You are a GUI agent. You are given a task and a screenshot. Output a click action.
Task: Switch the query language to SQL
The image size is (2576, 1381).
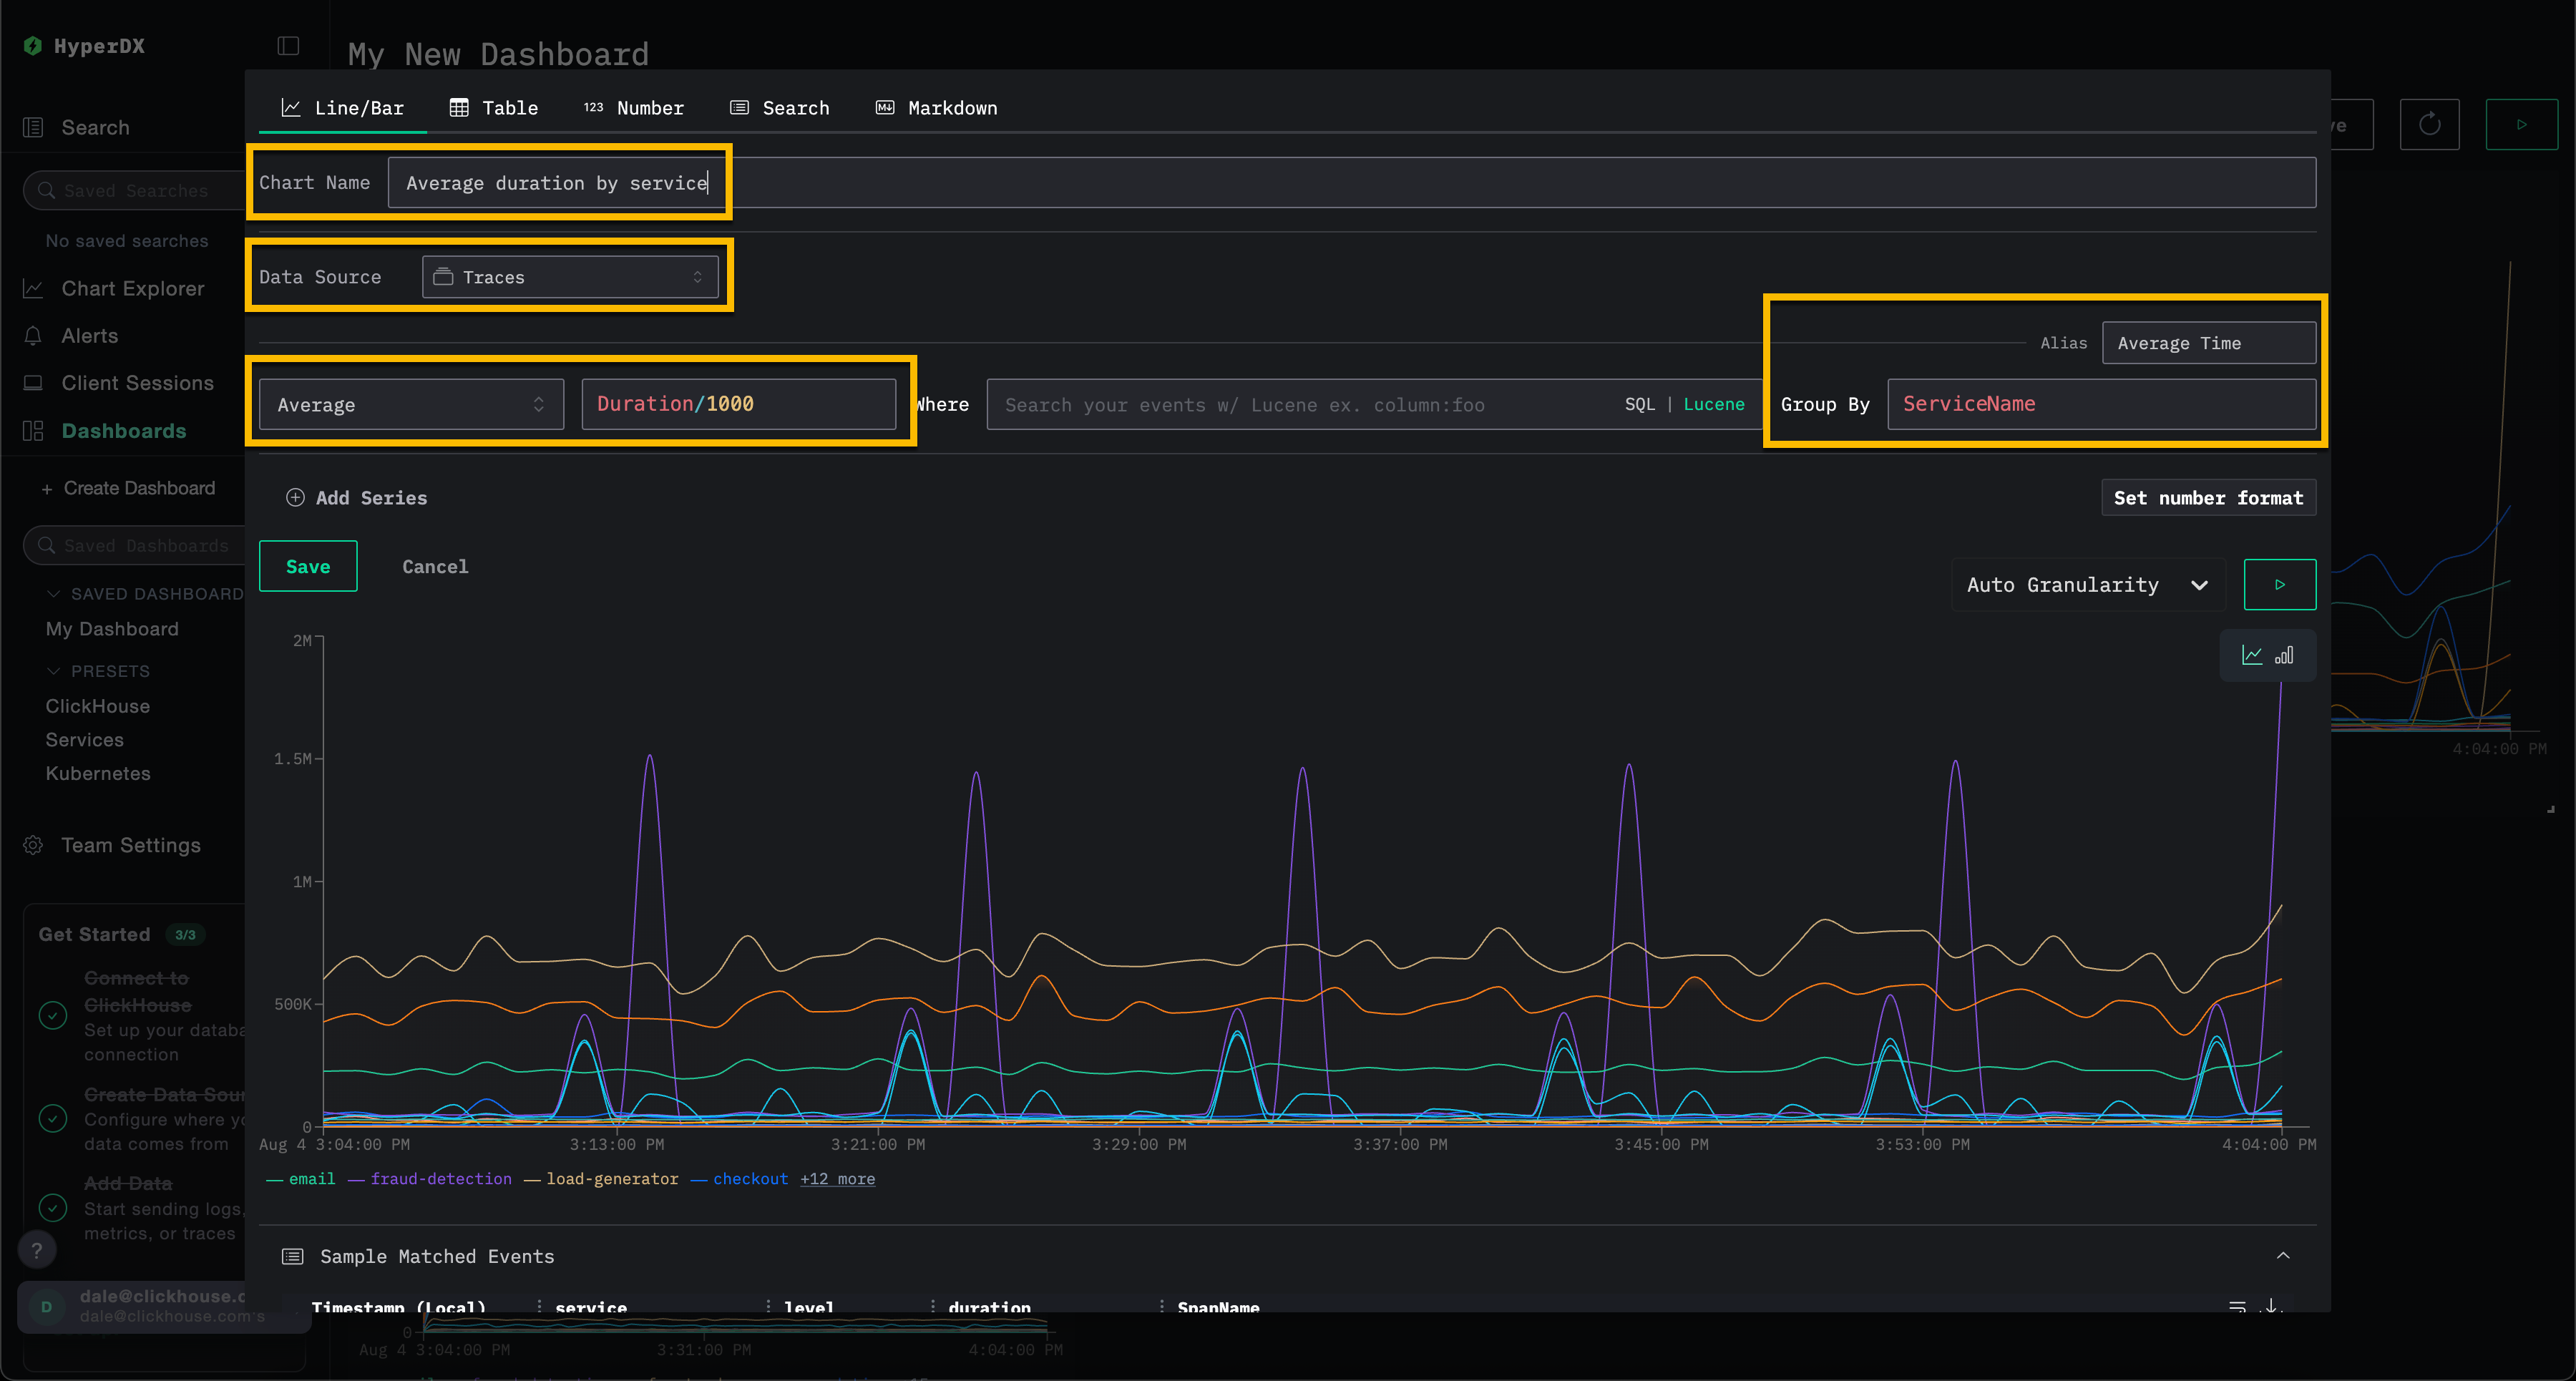click(x=1641, y=404)
